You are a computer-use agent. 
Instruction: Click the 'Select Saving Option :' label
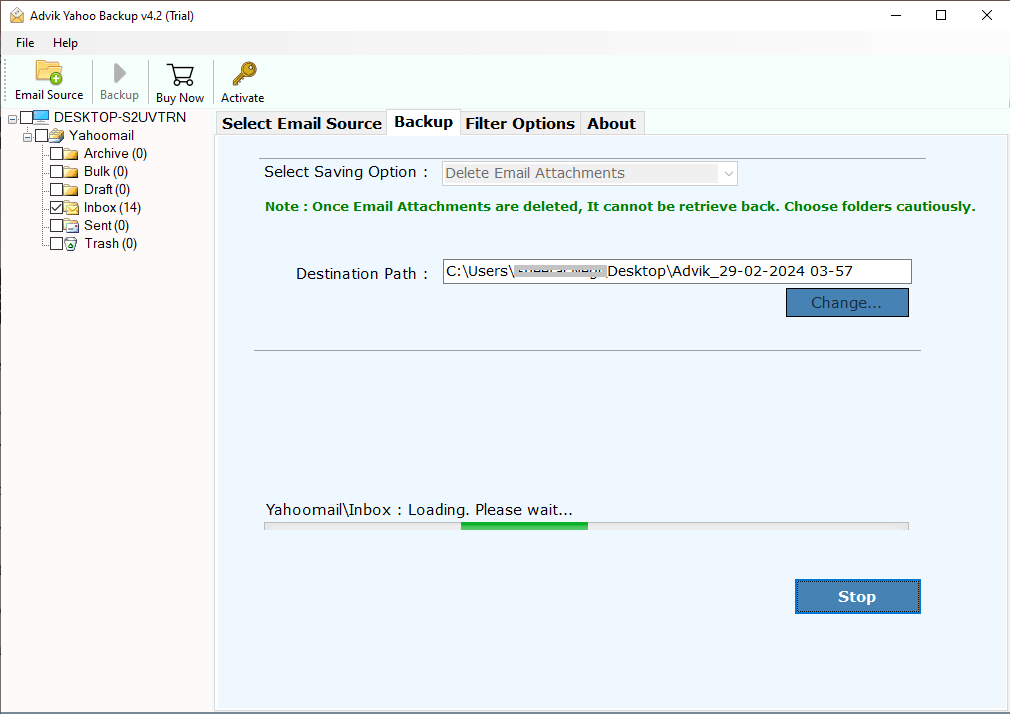346,172
